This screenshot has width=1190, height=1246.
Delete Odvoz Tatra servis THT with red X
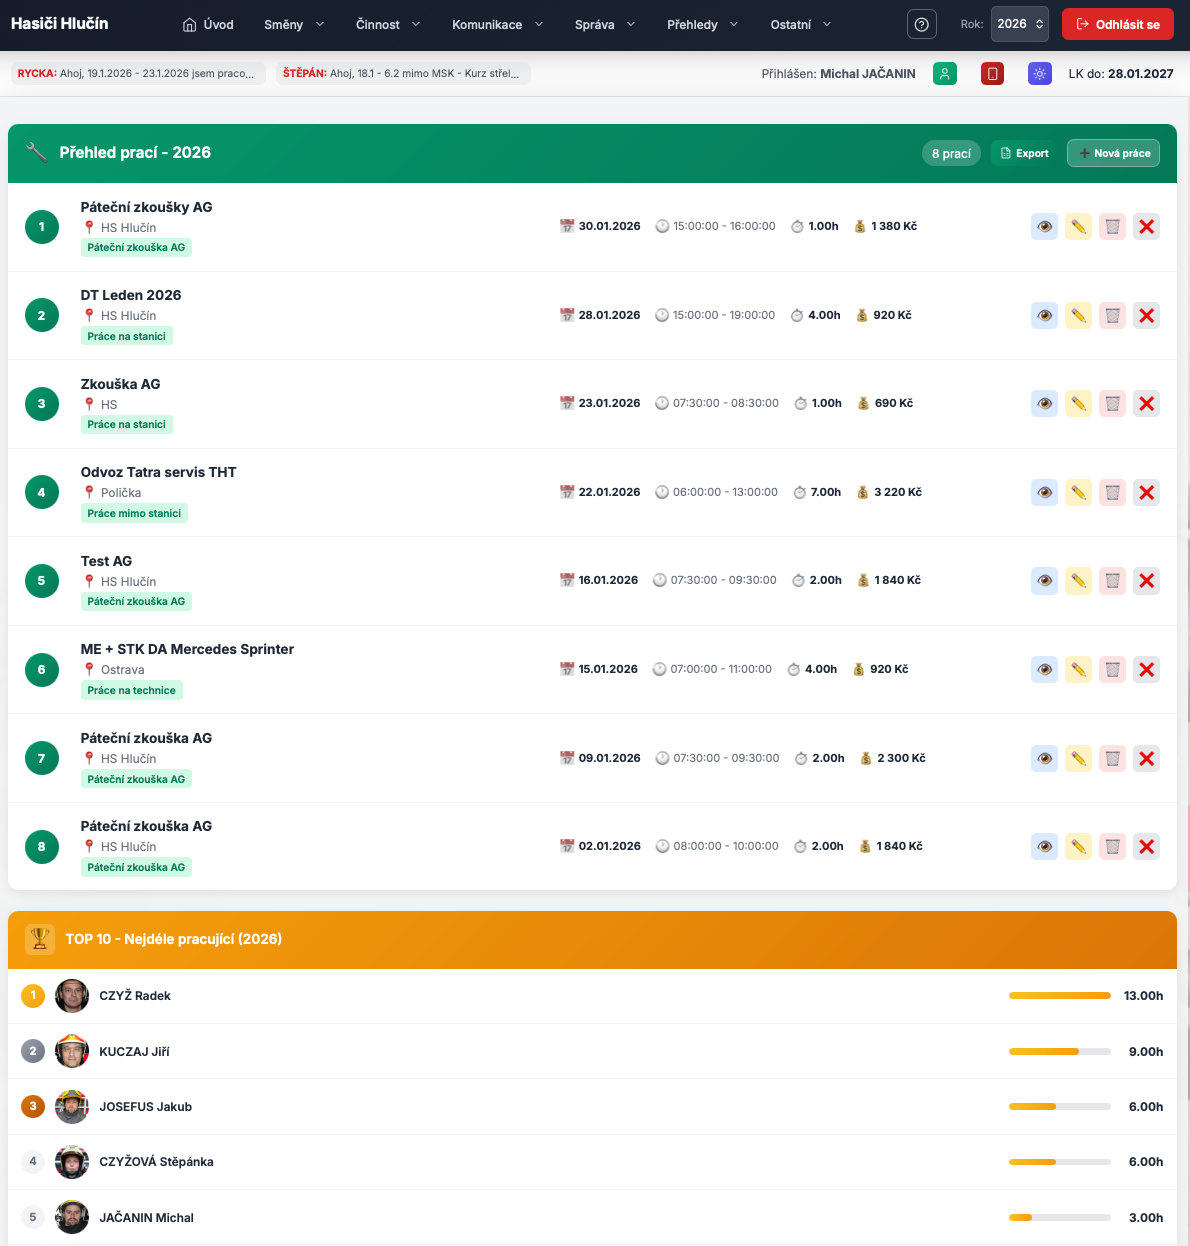click(x=1146, y=492)
